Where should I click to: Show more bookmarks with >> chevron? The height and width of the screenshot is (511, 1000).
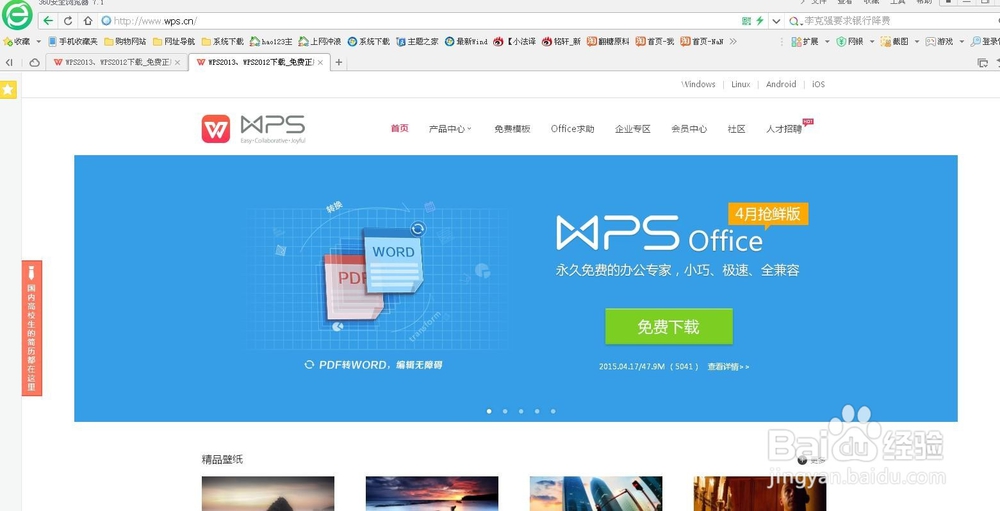(733, 41)
